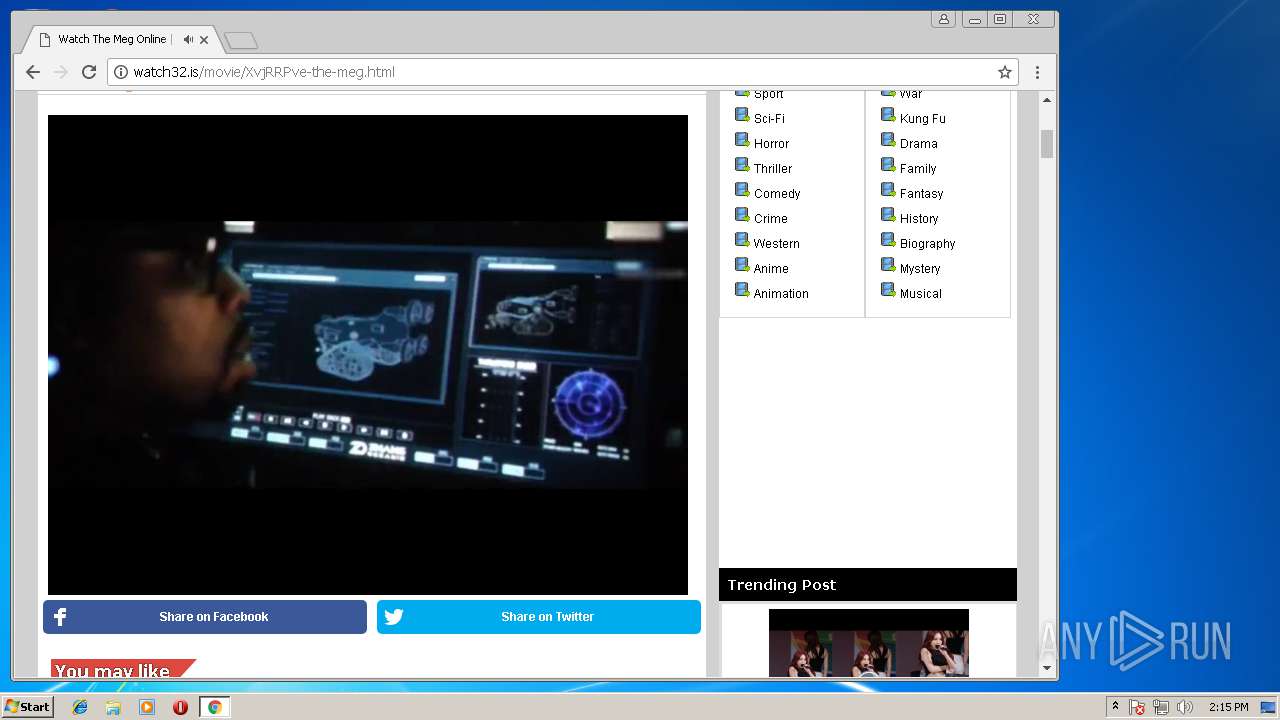Switch to Chrome in taskbar

point(214,707)
